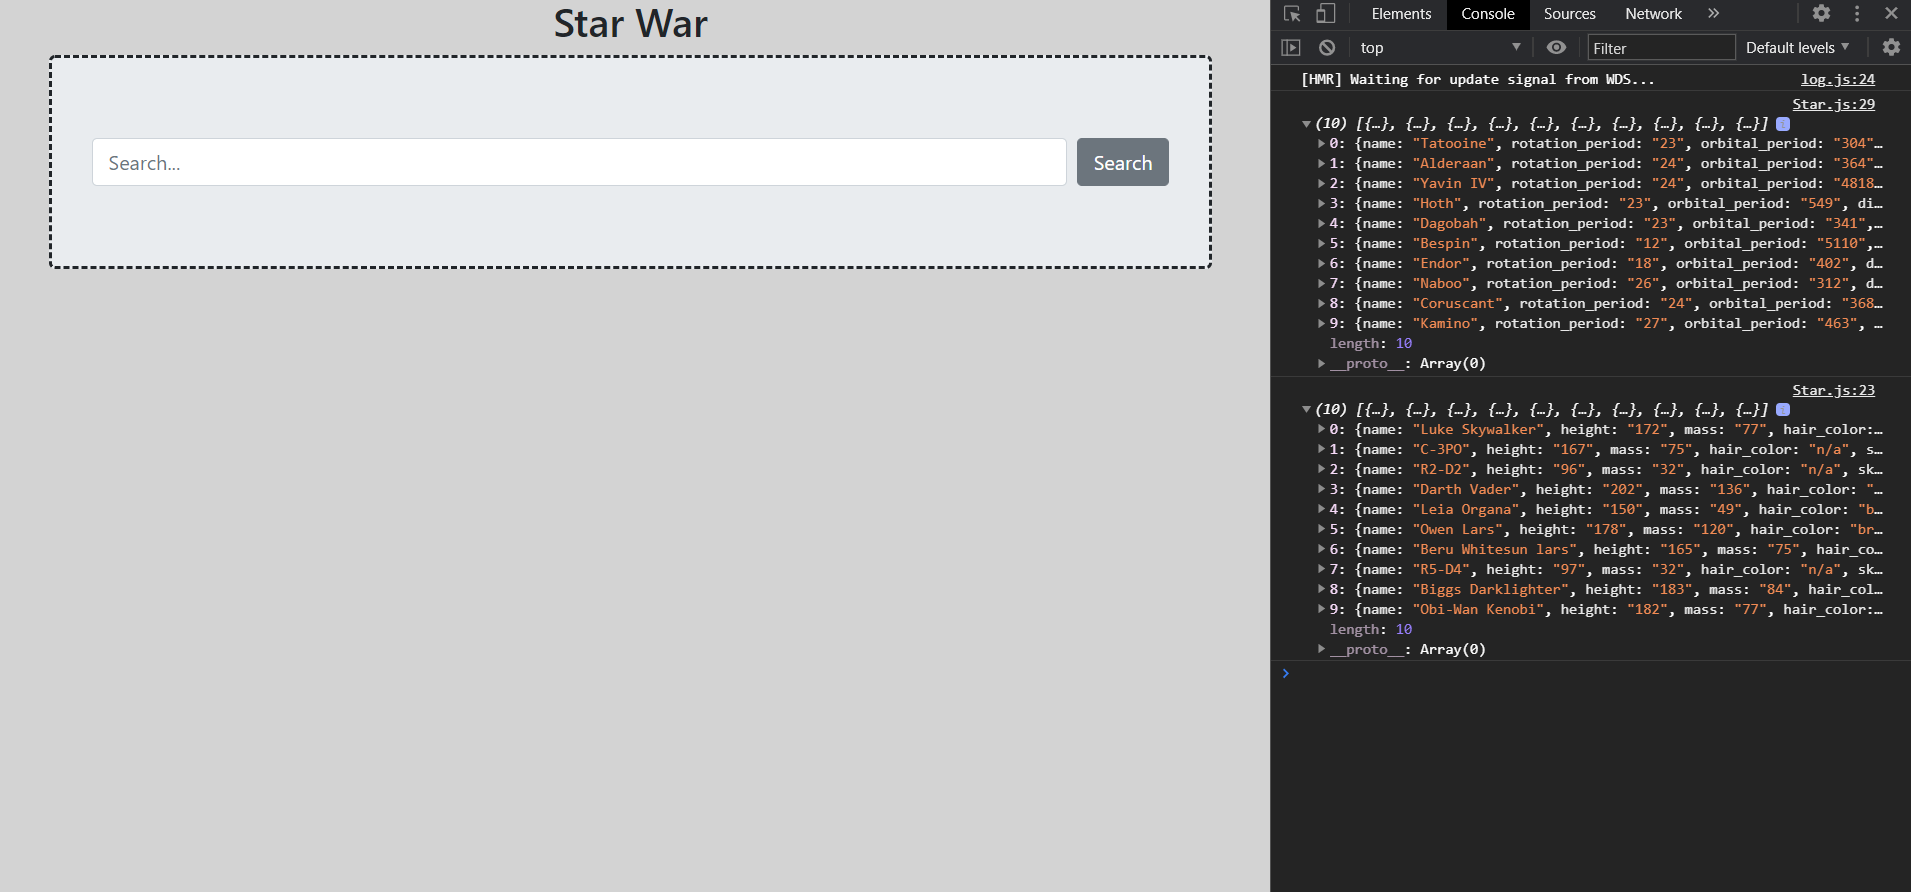Expand the Leia Organa object entry
Screen dimensions: 1911x892
coord(1321,510)
